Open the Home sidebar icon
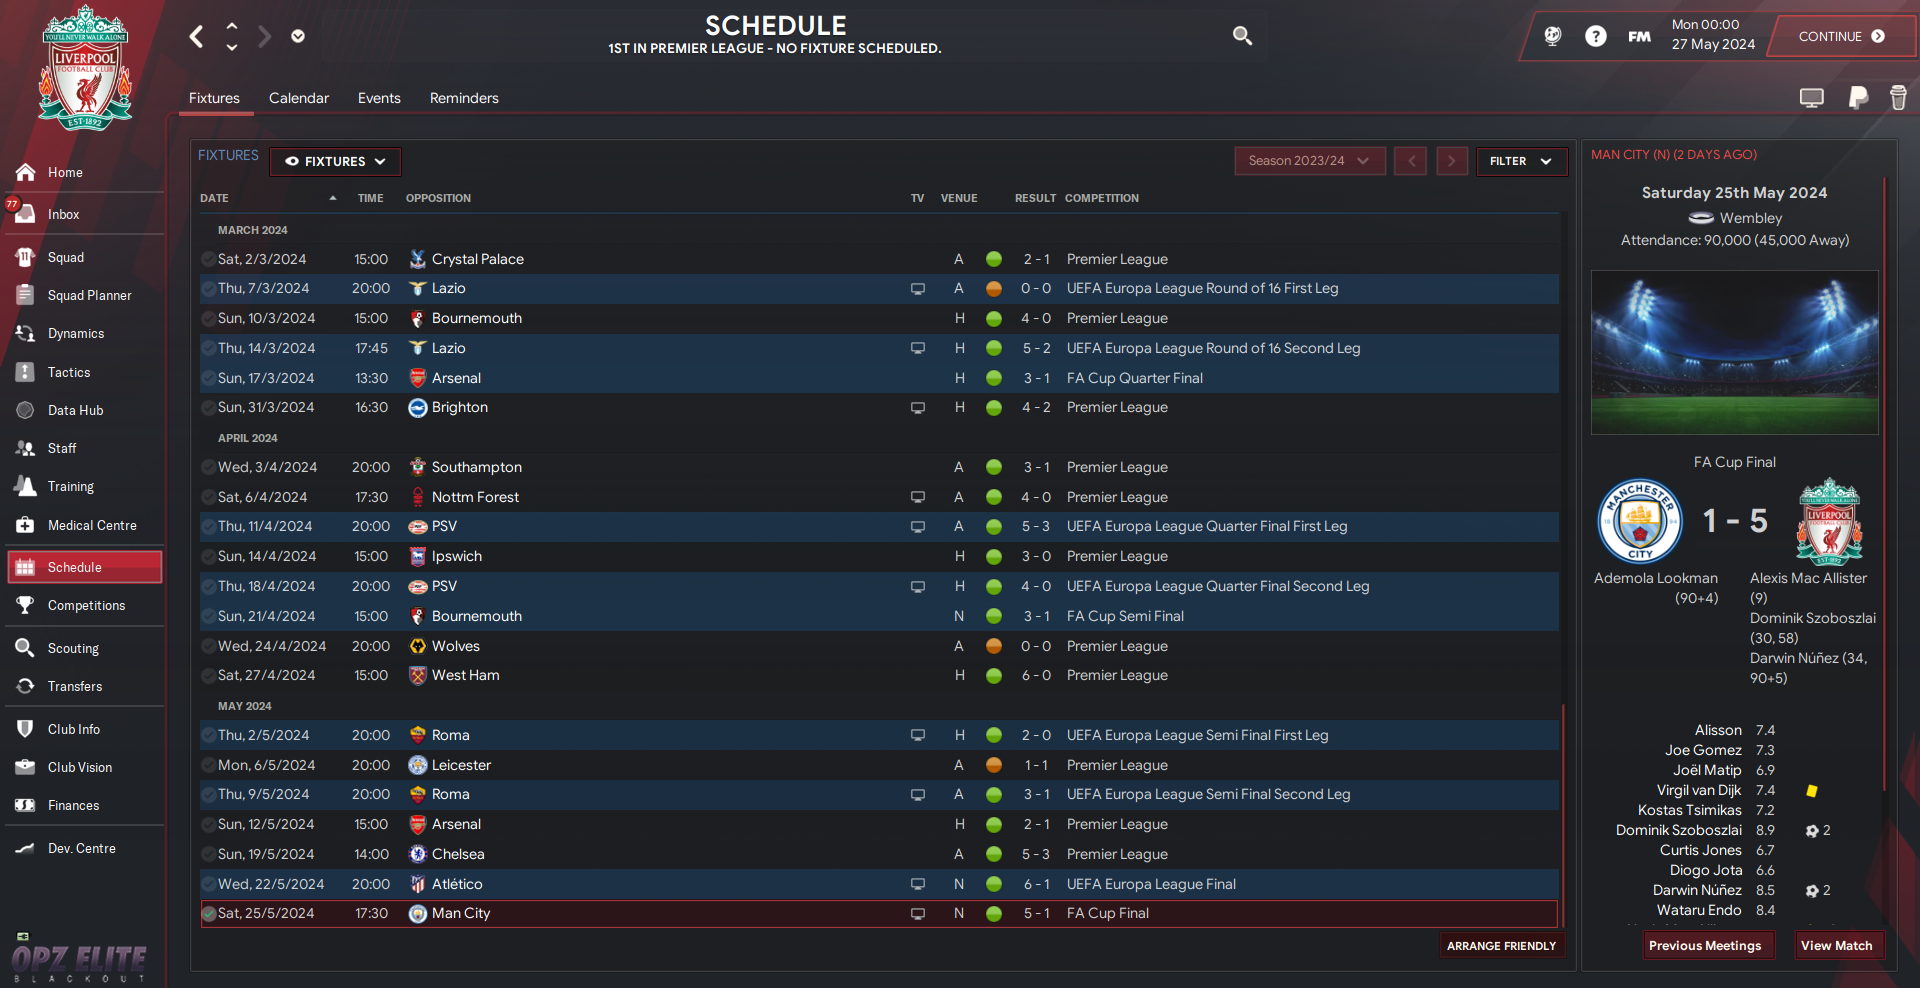The height and width of the screenshot is (988, 1920). [26, 172]
